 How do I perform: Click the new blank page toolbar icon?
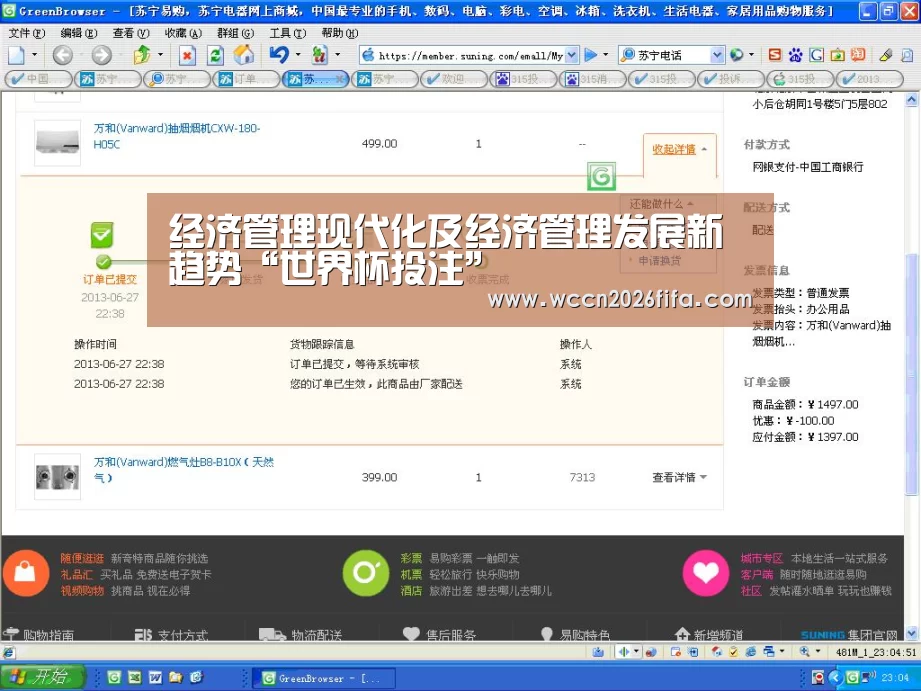coord(16,55)
